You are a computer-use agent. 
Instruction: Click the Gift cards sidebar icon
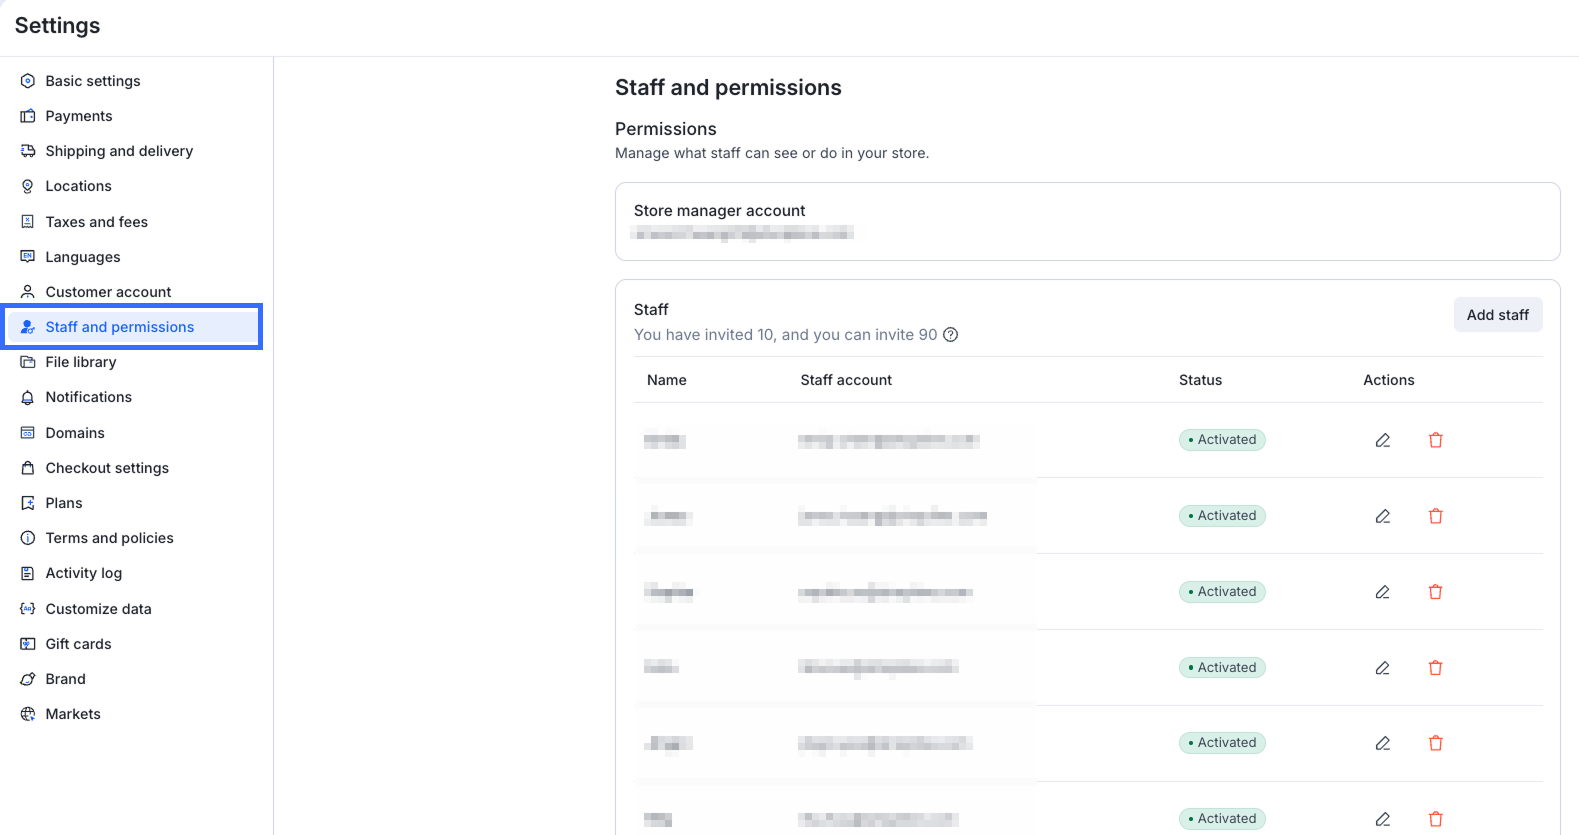click(x=28, y=644)
